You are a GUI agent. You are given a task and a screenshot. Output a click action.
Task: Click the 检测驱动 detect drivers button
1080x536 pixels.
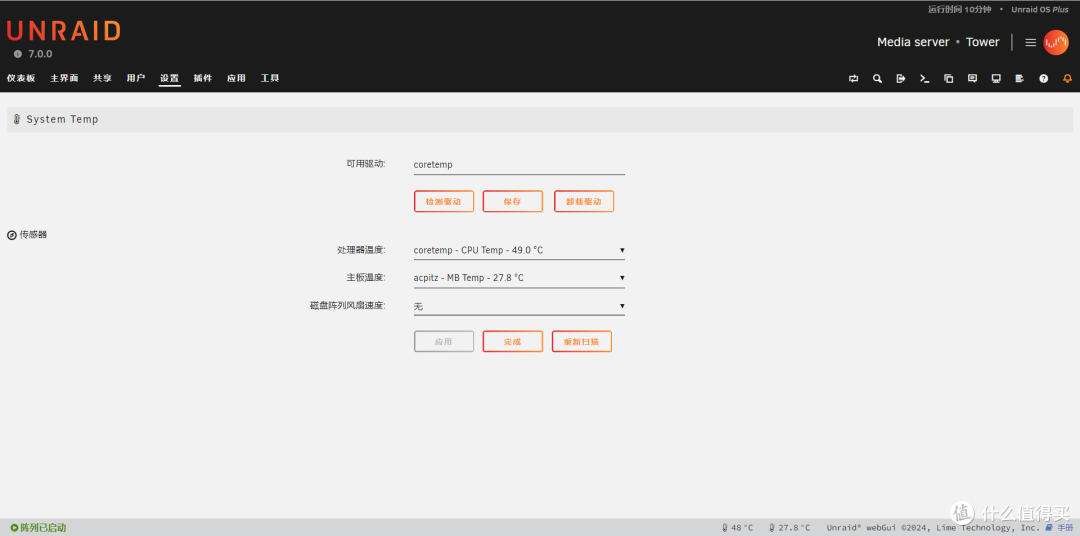[444, 202]
